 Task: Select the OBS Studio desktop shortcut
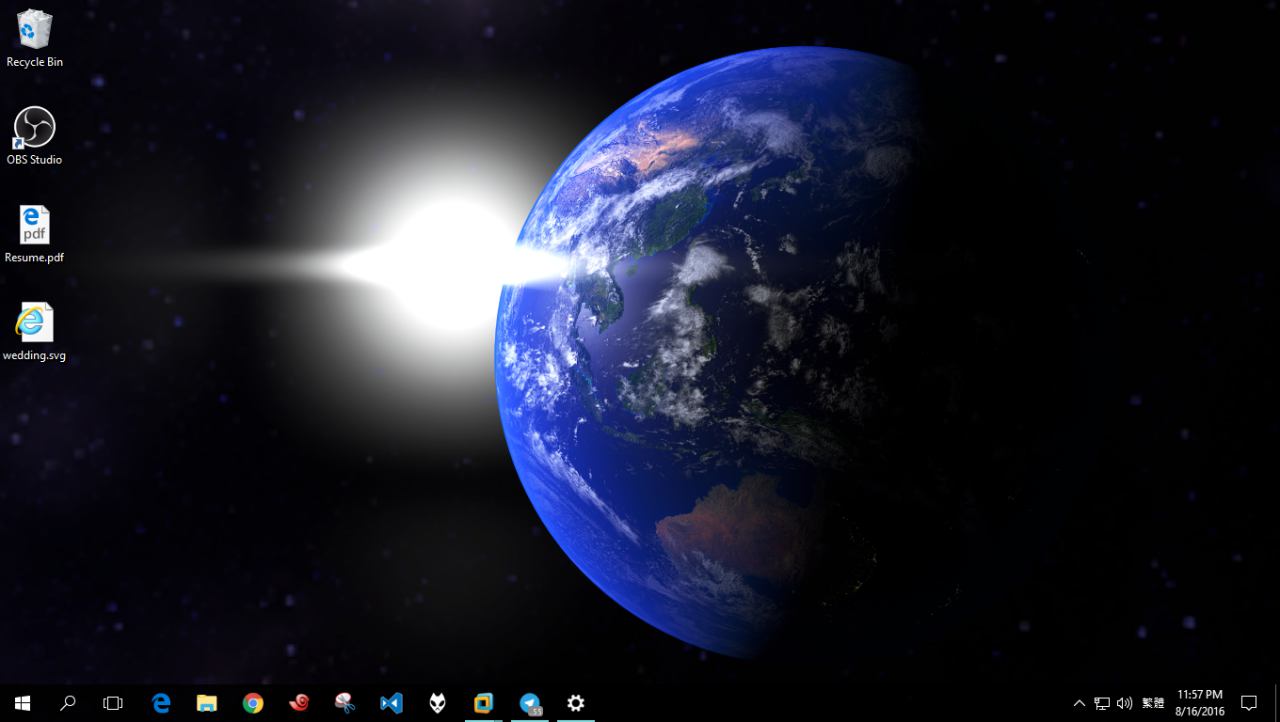coord(34,135)
